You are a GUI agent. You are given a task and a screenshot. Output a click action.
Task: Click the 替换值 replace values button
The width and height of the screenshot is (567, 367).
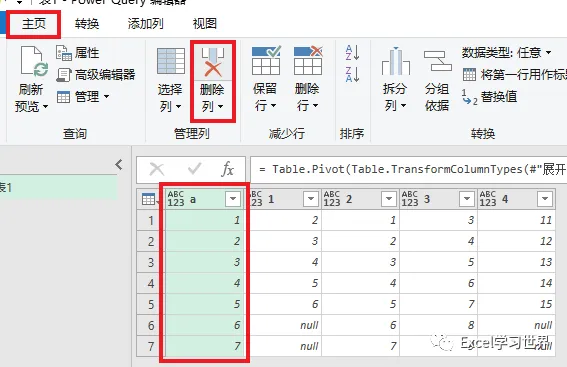tap(489, 97)
